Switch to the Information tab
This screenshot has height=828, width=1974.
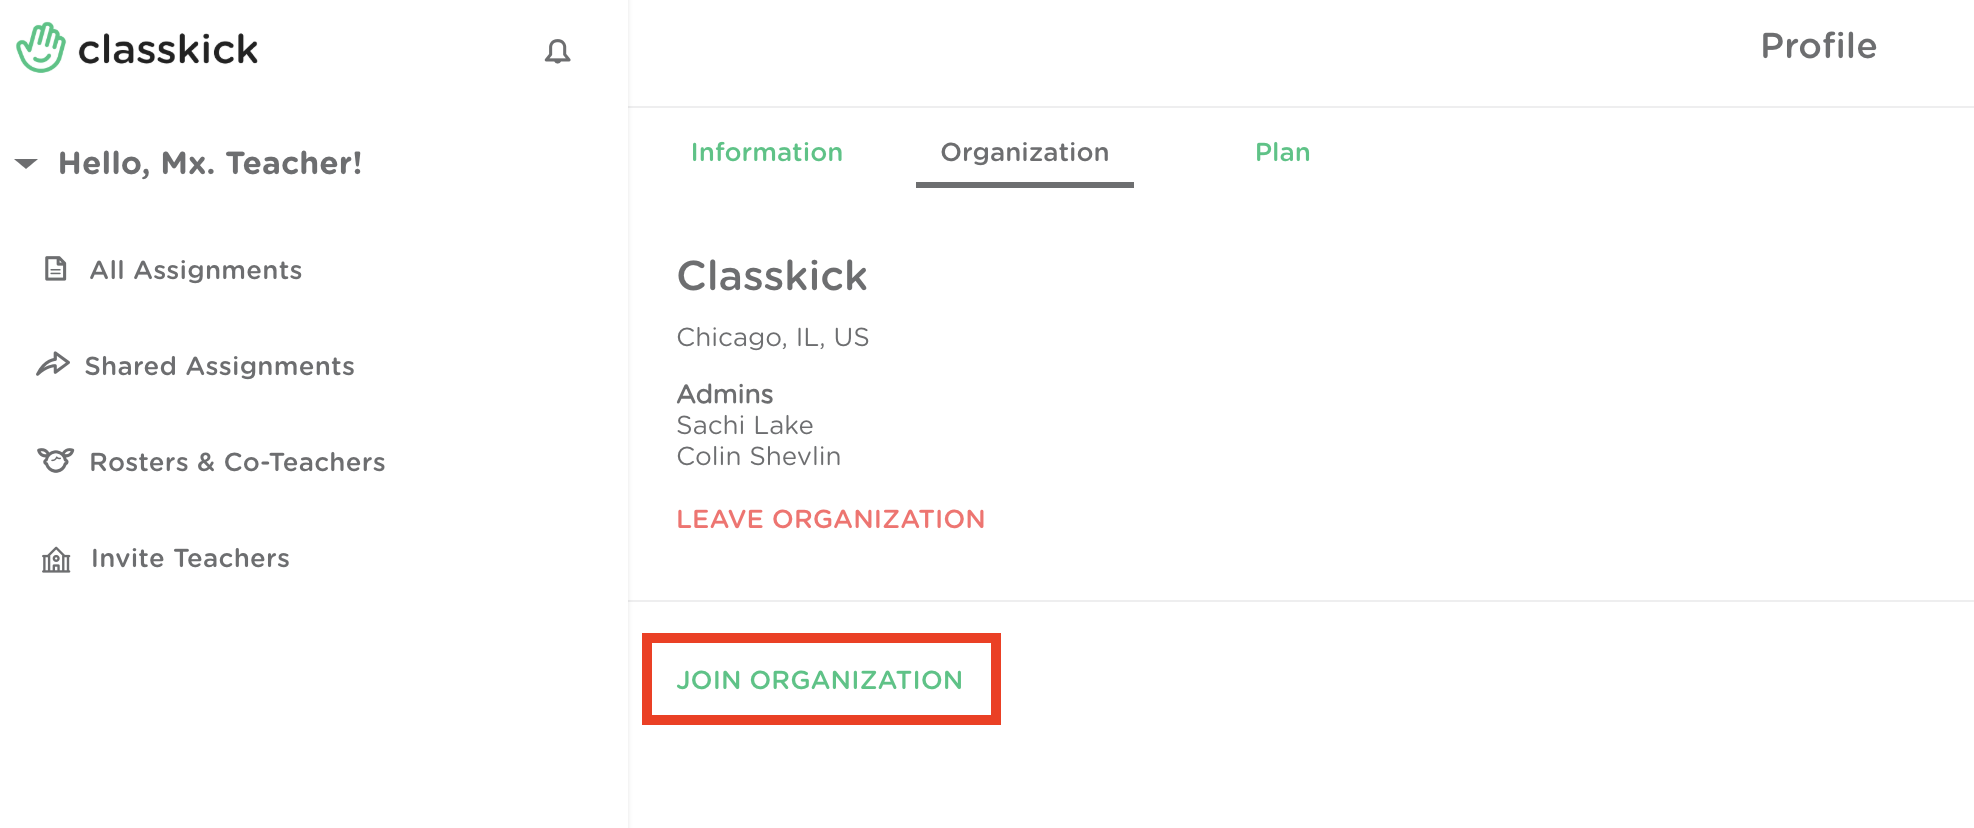pos(766,152)
